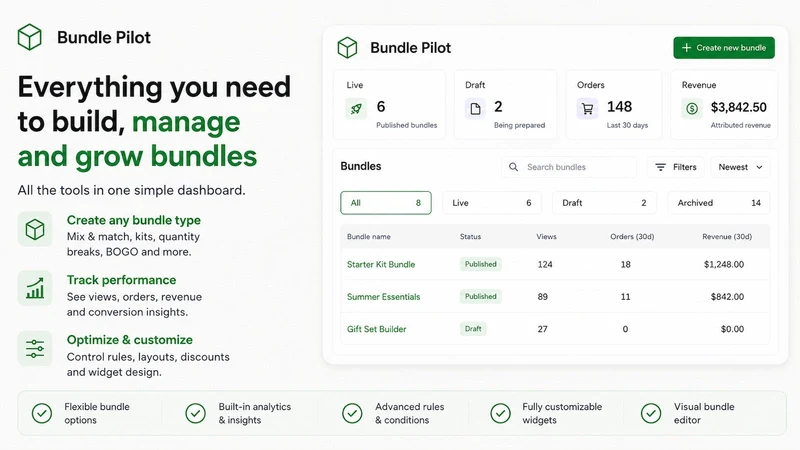Click the 148 orders count
800x450 pixels.
click(619, 107)
